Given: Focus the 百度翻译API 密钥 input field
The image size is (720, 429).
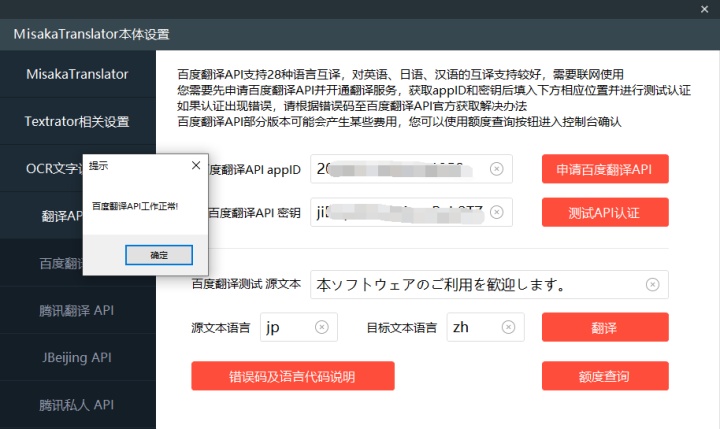Looking at the screenshot, I should 411,212.
